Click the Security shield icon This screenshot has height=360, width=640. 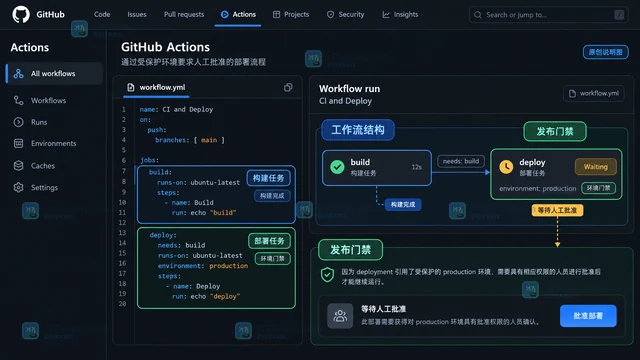(330, 14)
